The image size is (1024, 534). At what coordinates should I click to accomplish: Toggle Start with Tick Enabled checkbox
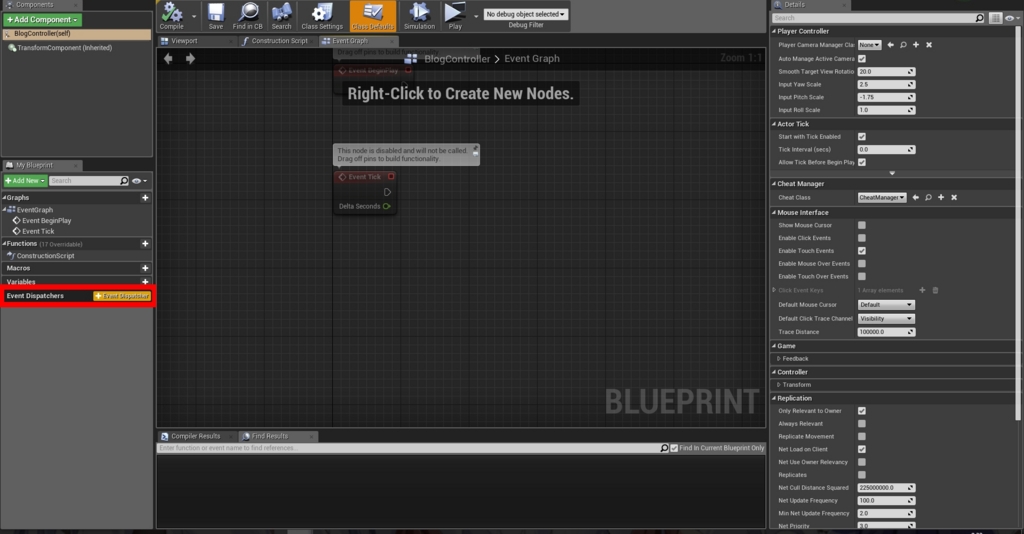(x=861, y=136)
